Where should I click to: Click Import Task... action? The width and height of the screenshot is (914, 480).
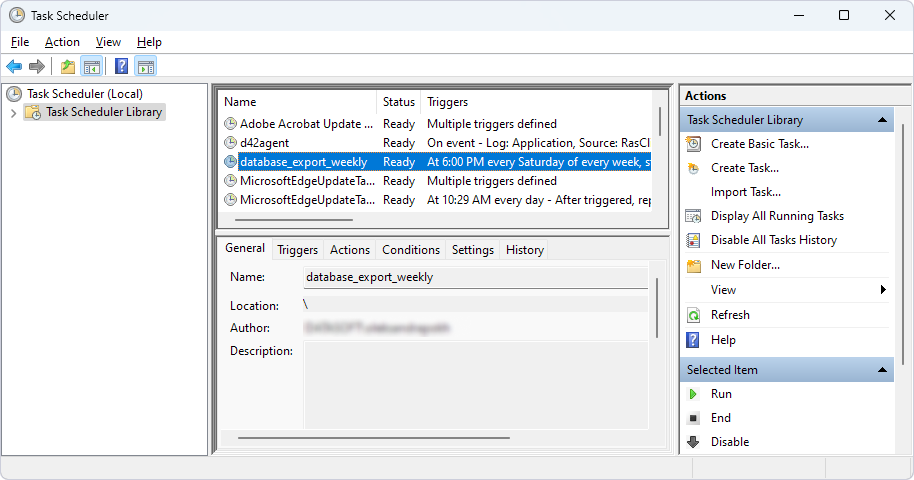click(746, 192)
